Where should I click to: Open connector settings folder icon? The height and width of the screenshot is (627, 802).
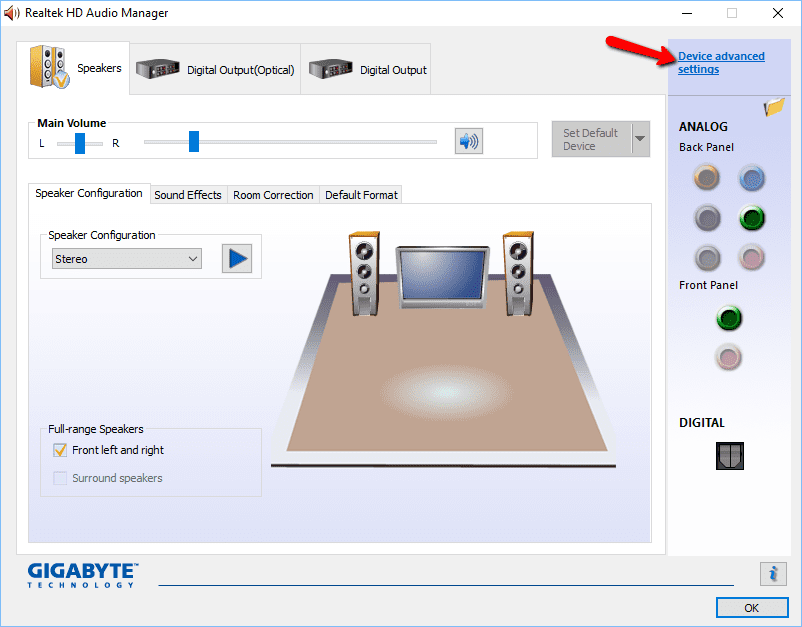coord(774,106)
